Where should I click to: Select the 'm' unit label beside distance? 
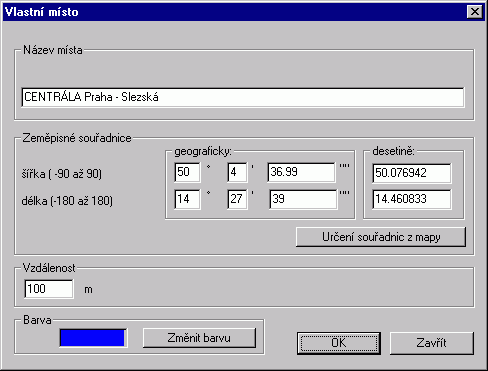pyautogui.click(x=88, y=290)
